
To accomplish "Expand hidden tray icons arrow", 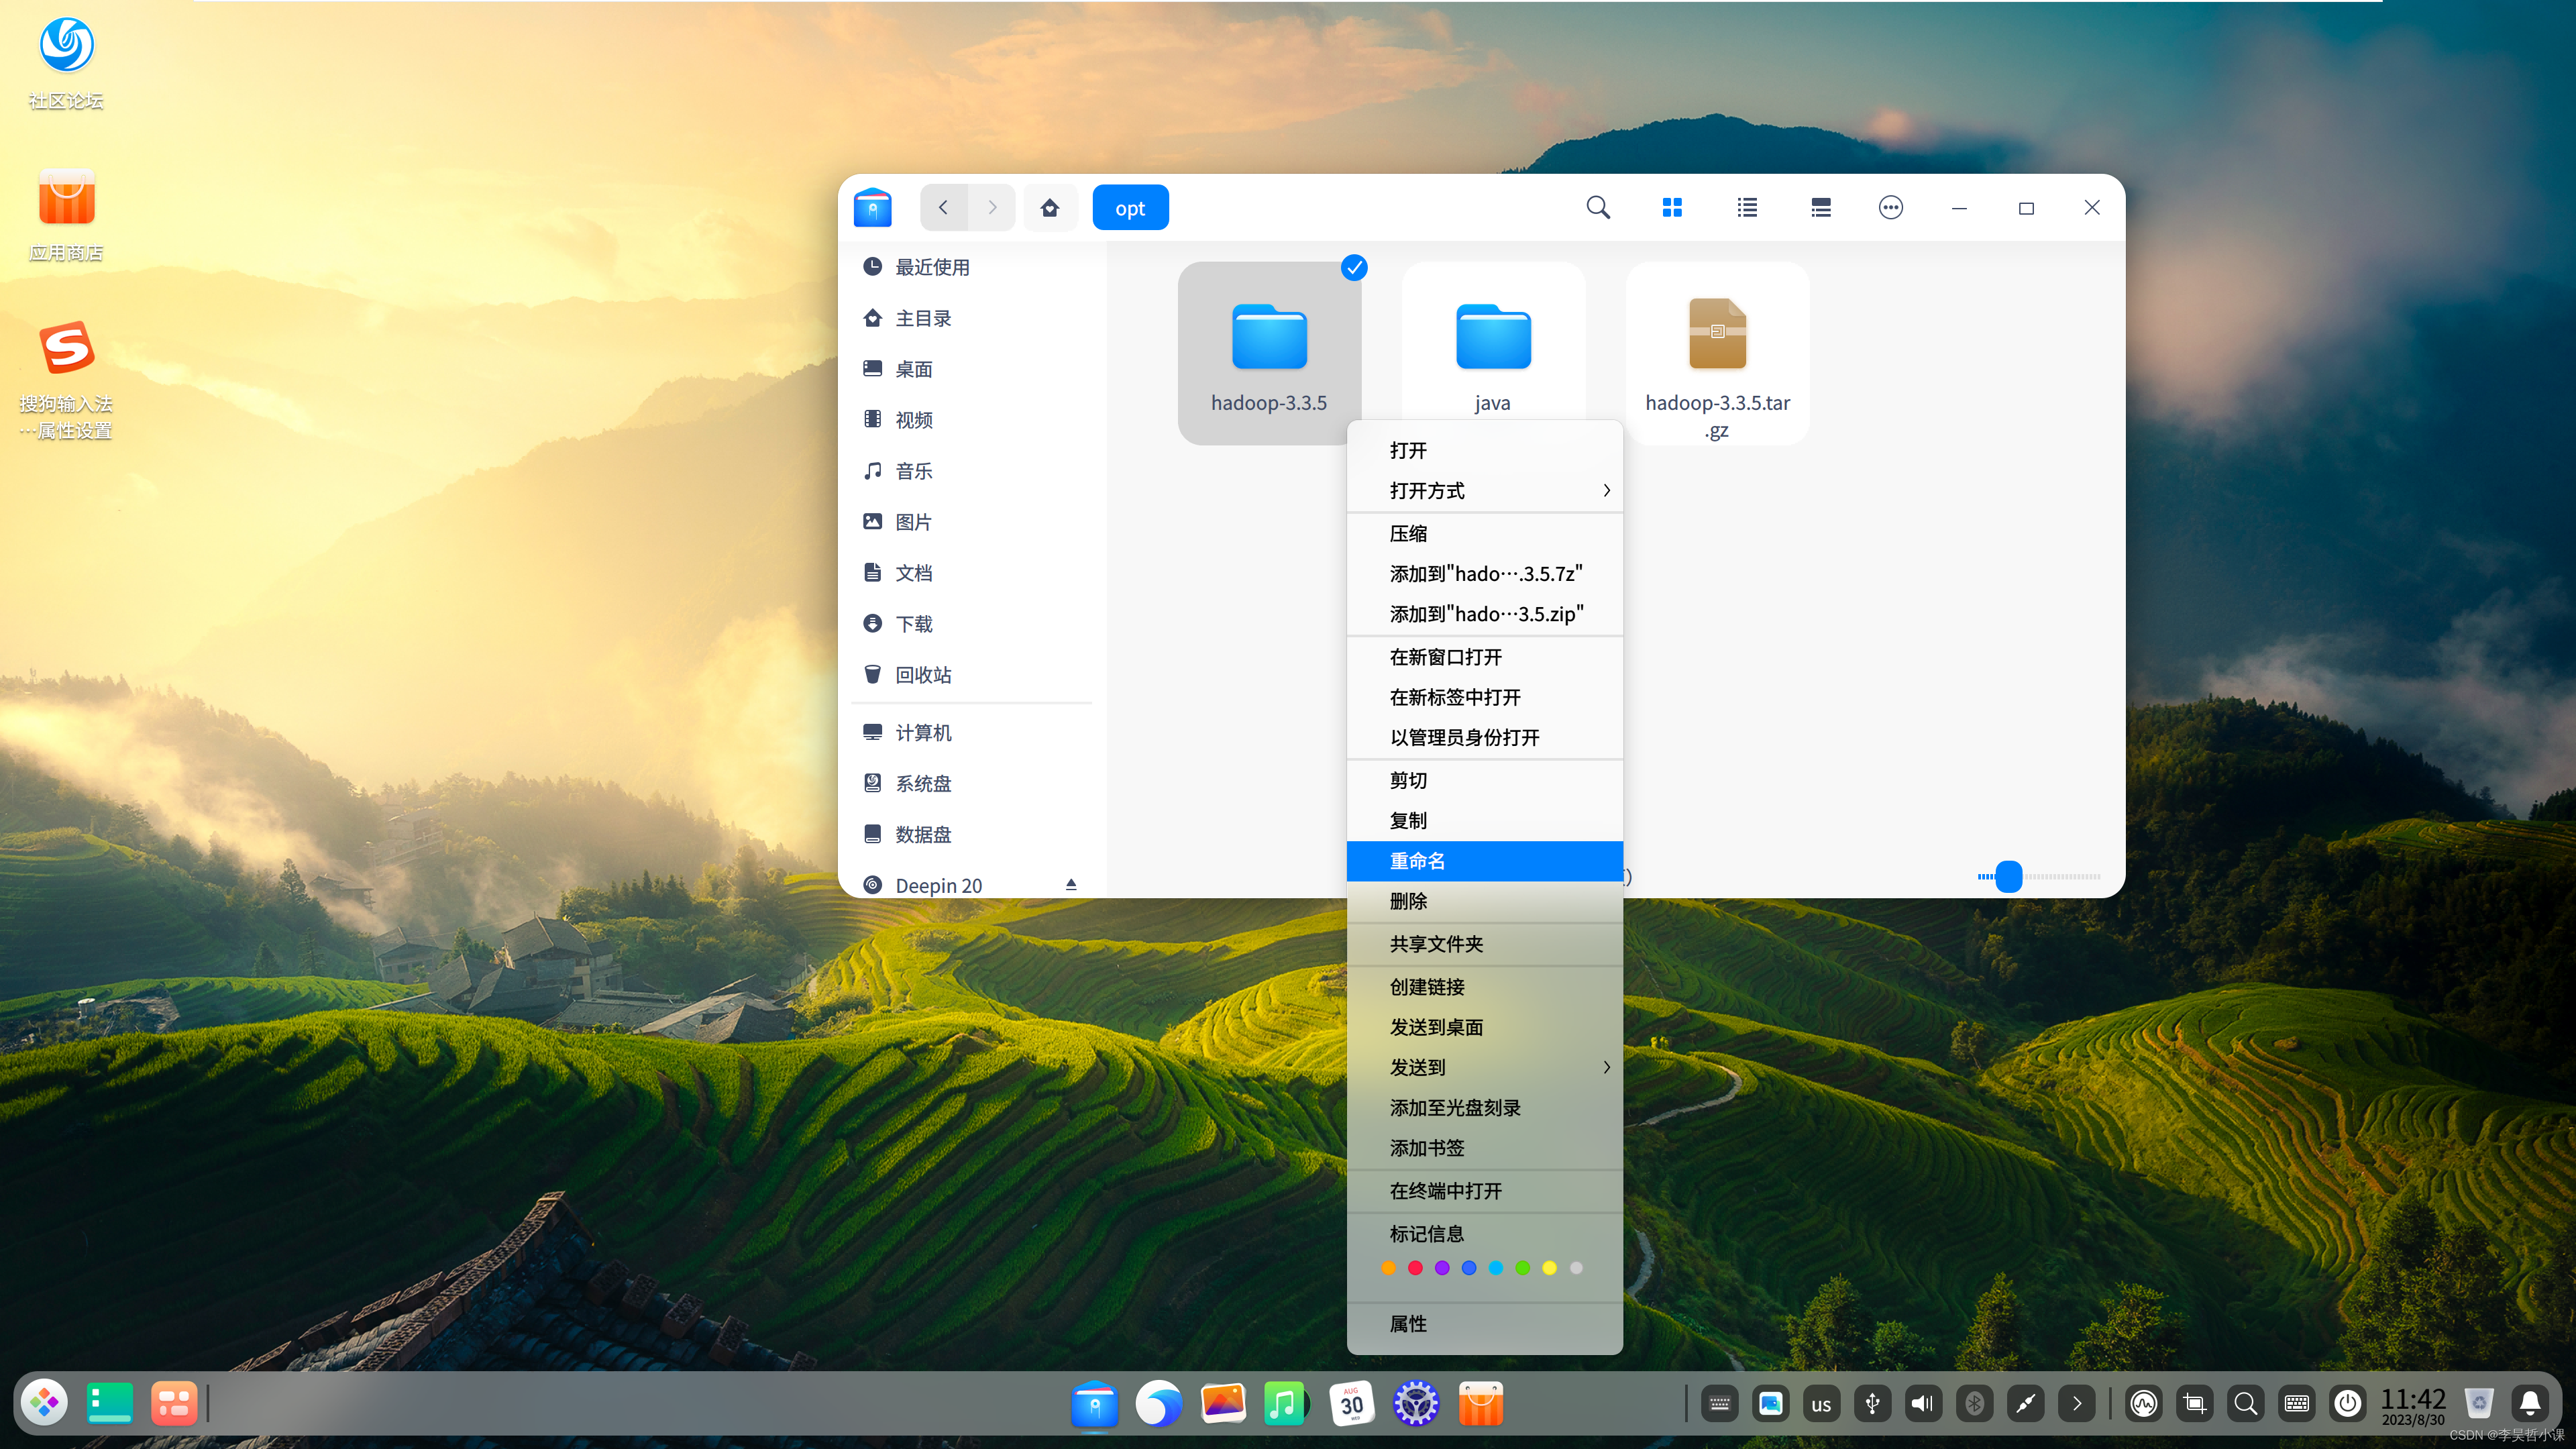I will (x=2077, y=1404).
